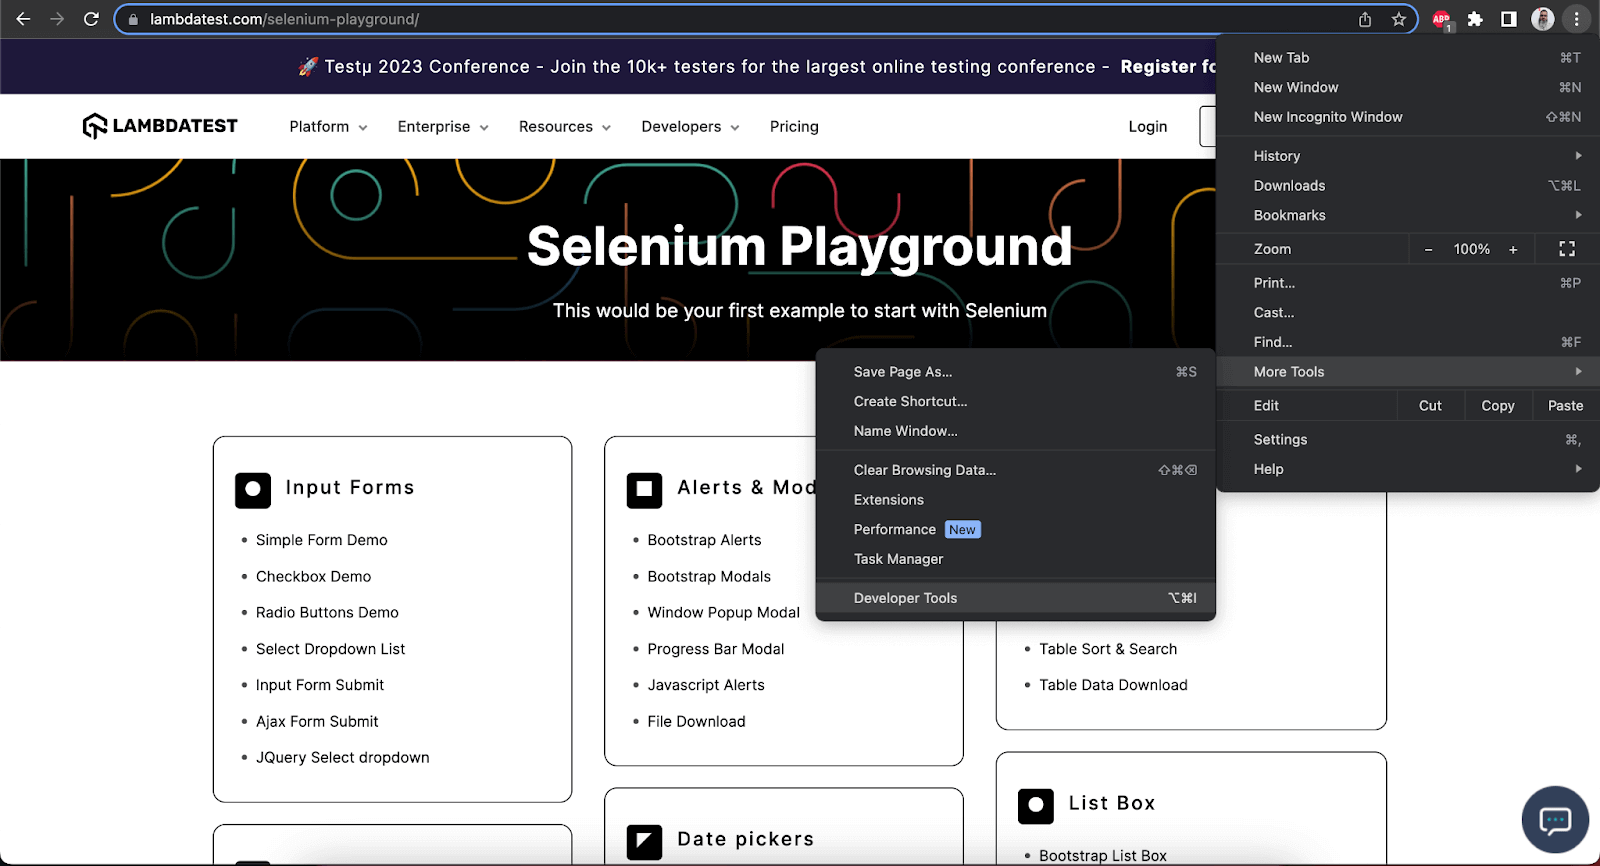The height and width of the screenshot is (866, 1600).
Task: Open Task Manager
Action: tap(1016, 559)
